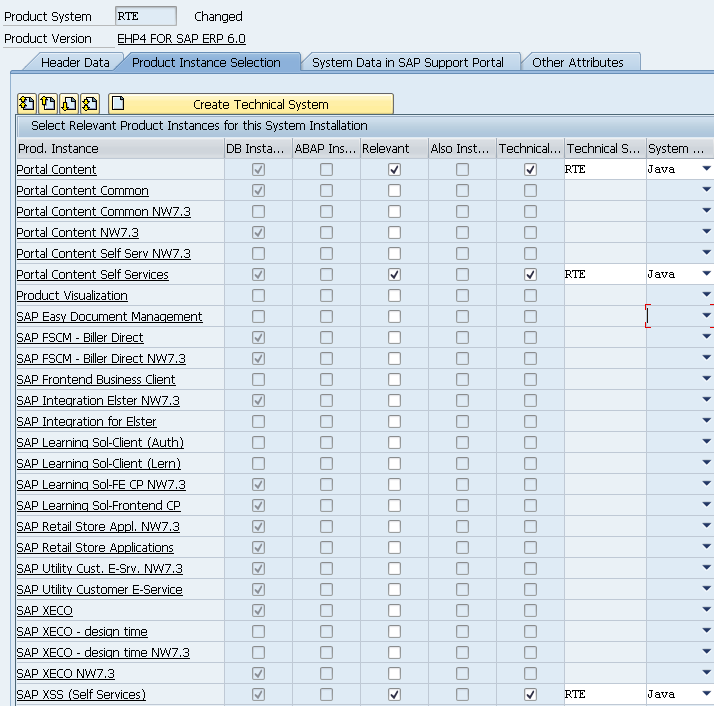Open System type dropdown for SAP Retail Store Applications
The width and height of the screenshot is (714, 706).
click(706, 546)
